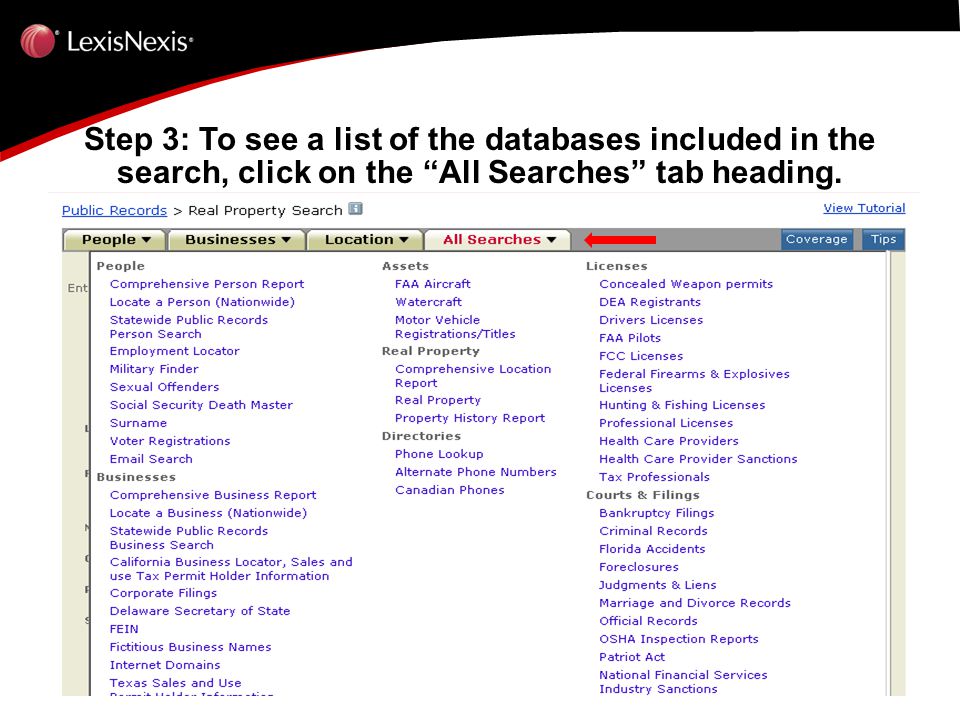
Task: Click the Coverage button
Action: click(x=816, y=239)
